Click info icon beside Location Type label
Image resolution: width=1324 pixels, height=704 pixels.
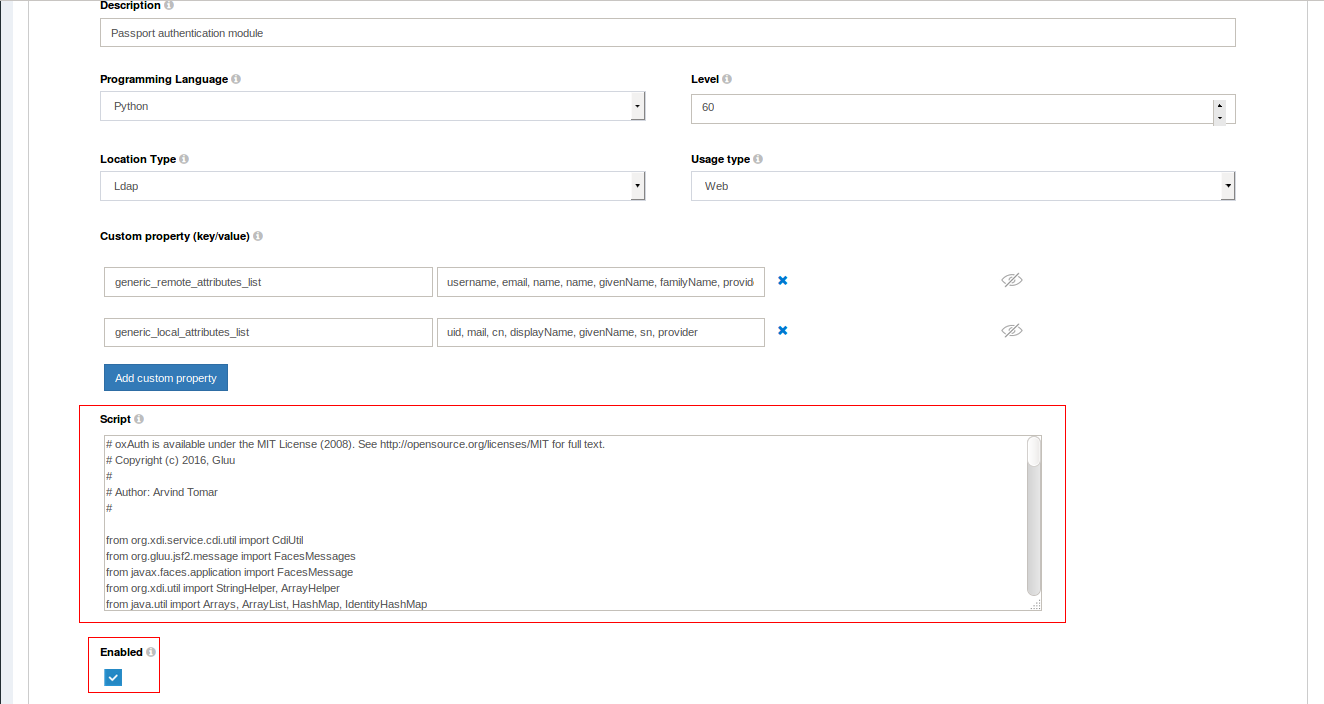[x=184, y=159]
